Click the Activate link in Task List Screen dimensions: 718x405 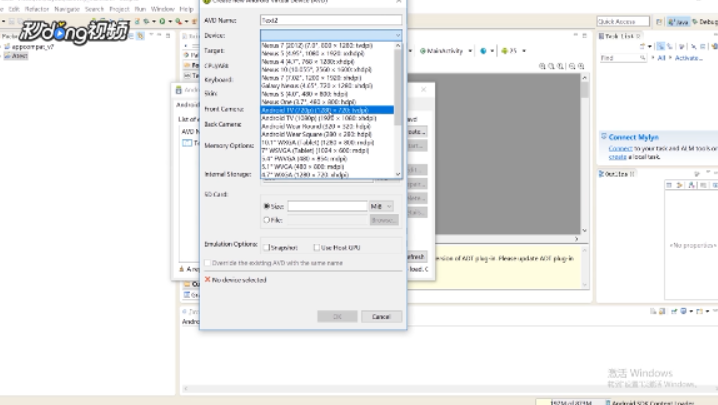[x=688, y=58]
